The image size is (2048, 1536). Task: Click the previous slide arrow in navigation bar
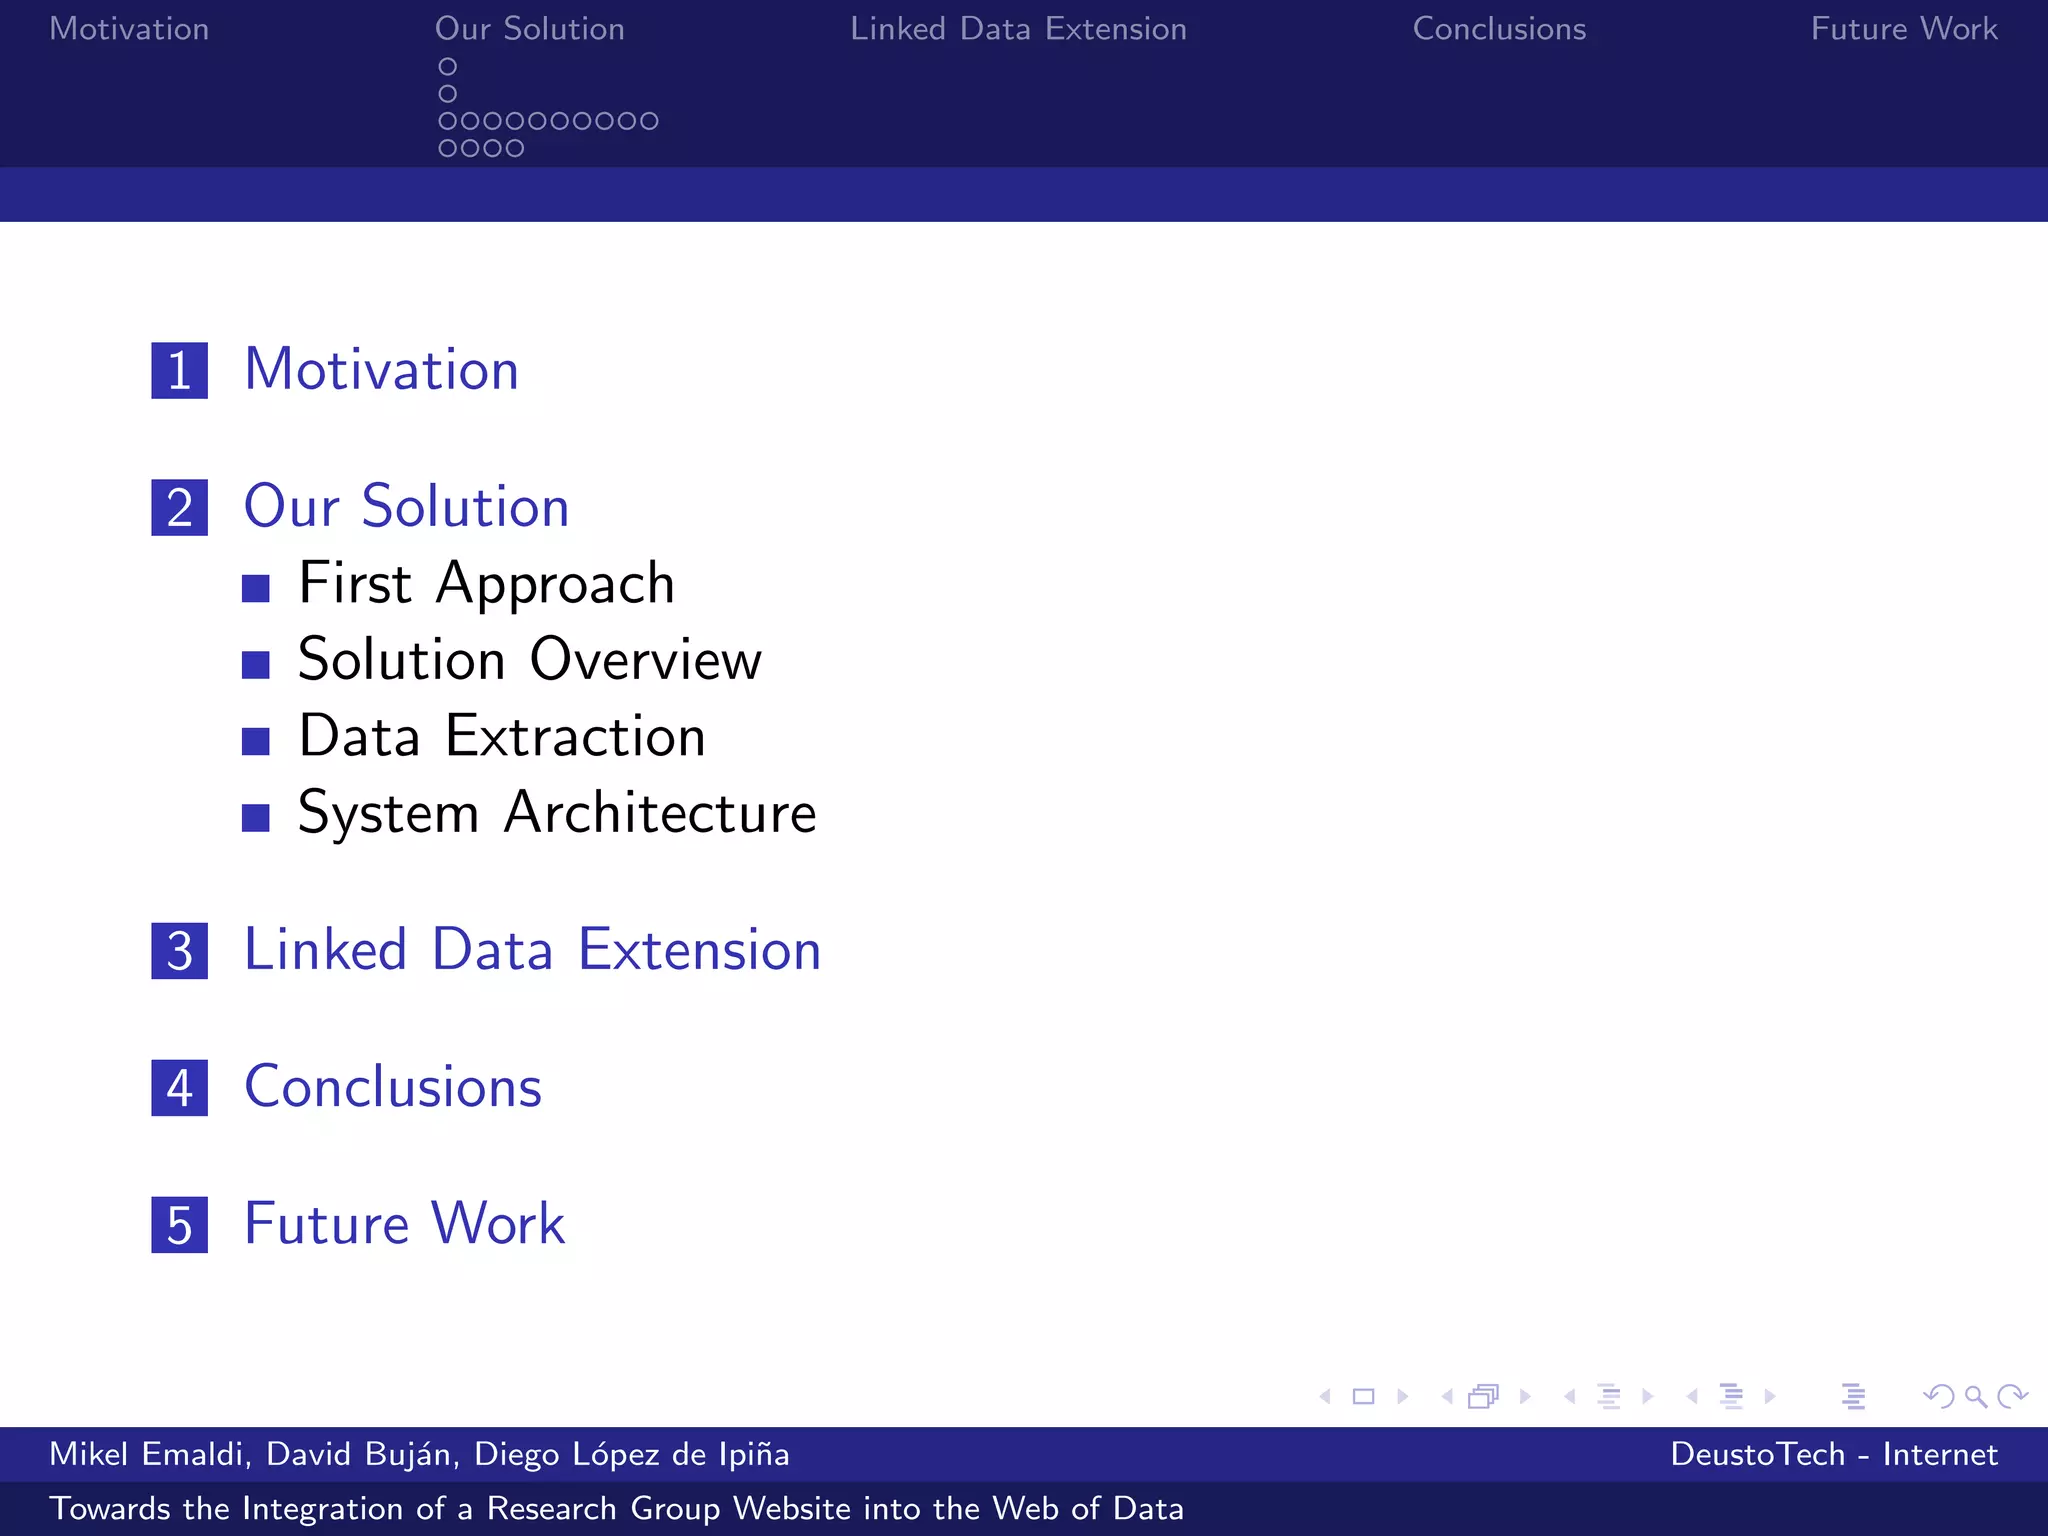point(1326,1396)
